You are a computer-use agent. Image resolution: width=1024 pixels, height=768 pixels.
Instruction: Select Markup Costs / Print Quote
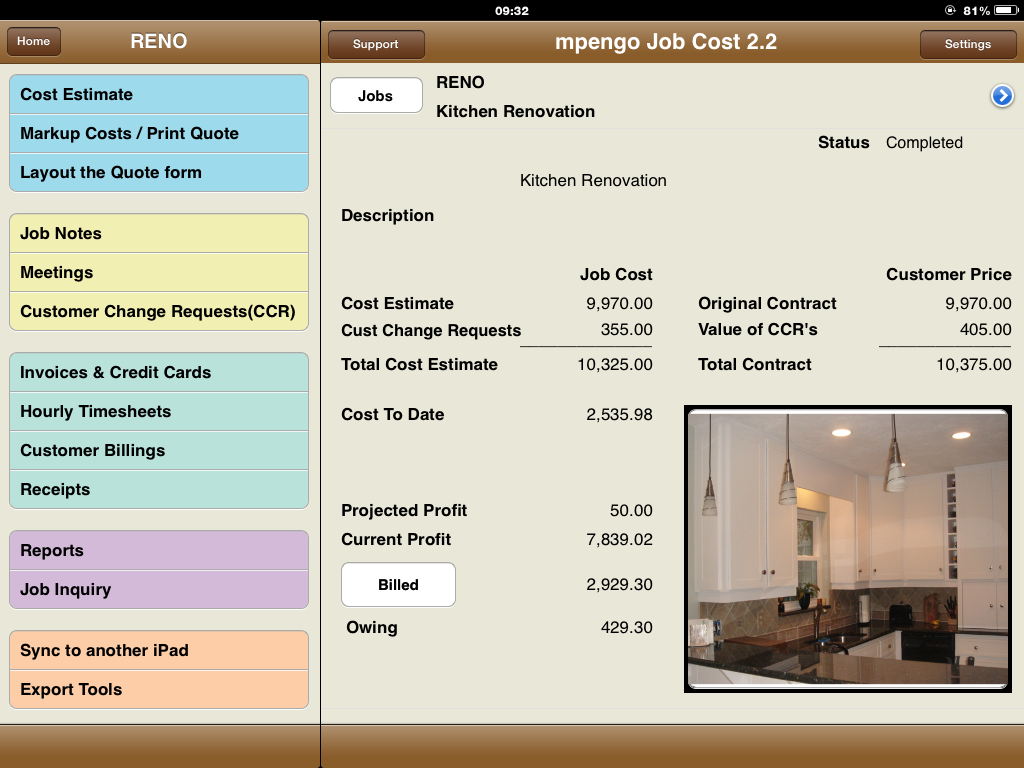[159, 134]
